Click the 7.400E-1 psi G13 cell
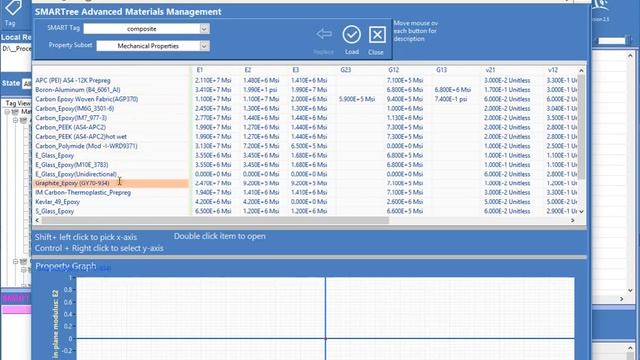The height and width of the screenshot is (360, 640). tap(451, 99)
